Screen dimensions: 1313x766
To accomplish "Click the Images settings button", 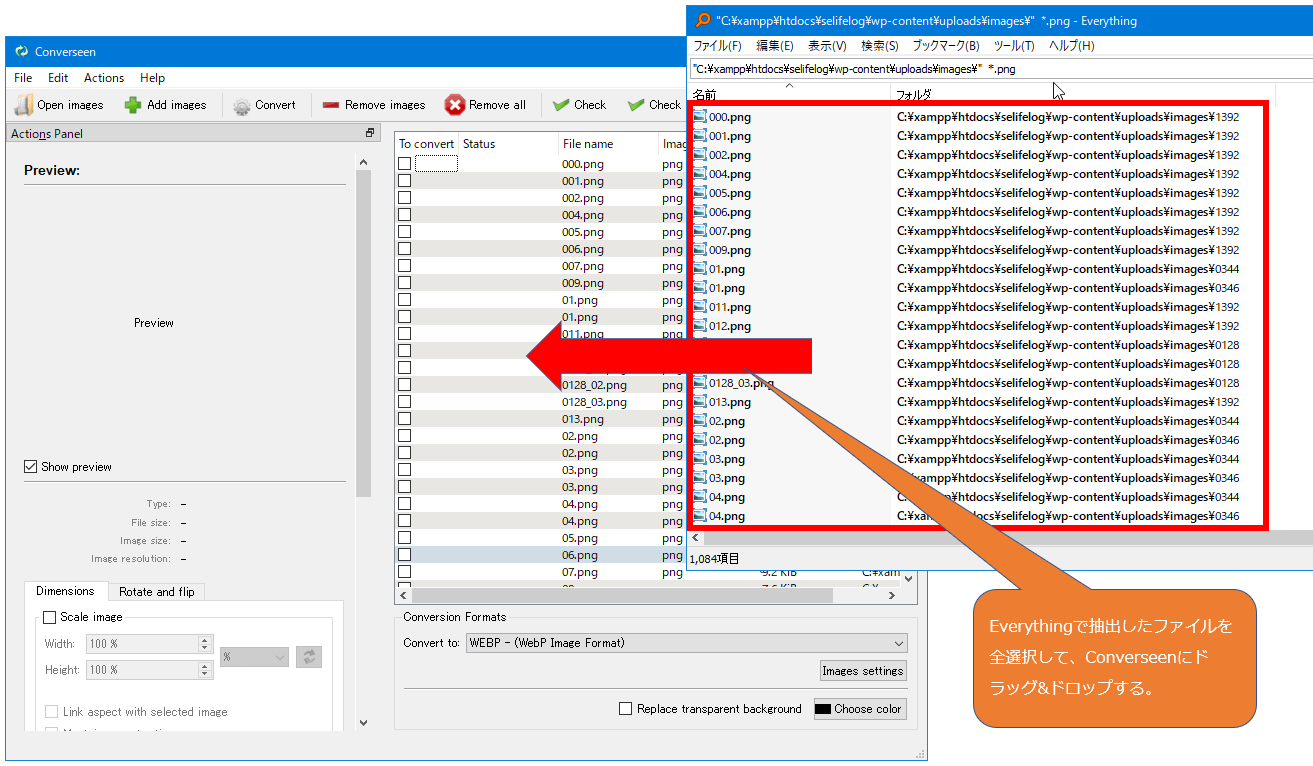I will tap(862, 671).
